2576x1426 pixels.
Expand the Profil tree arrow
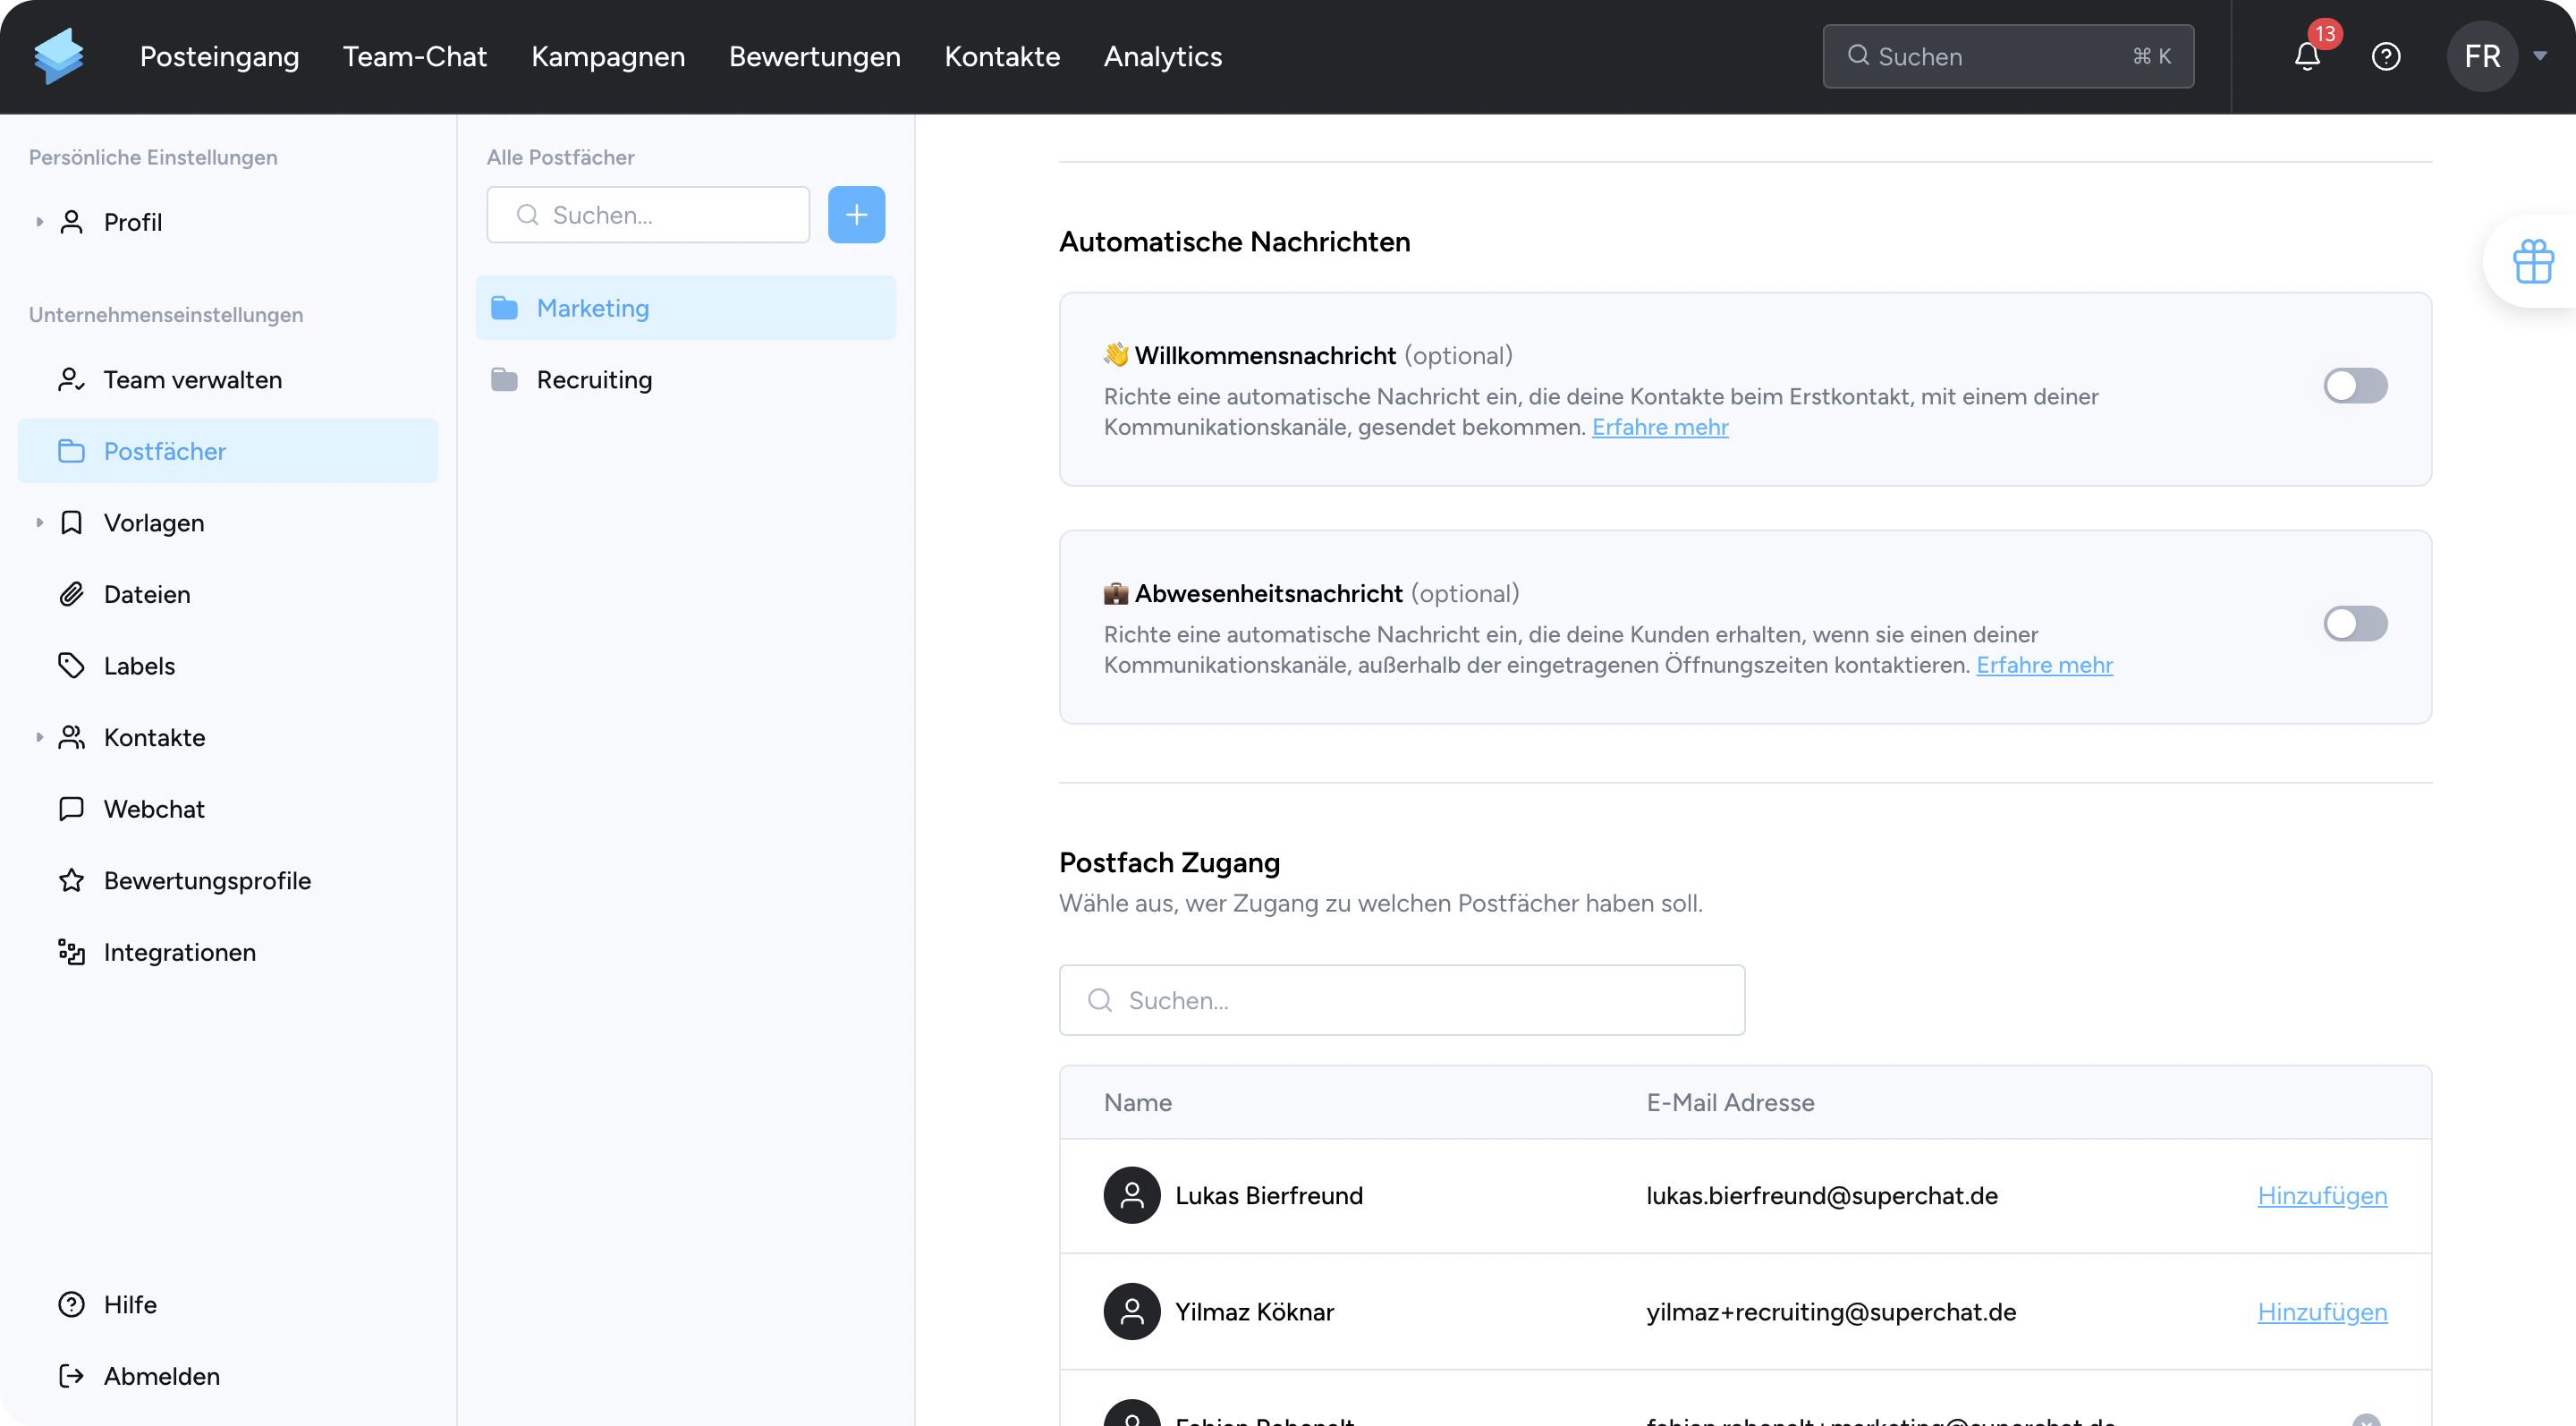[x=39, y=222]
